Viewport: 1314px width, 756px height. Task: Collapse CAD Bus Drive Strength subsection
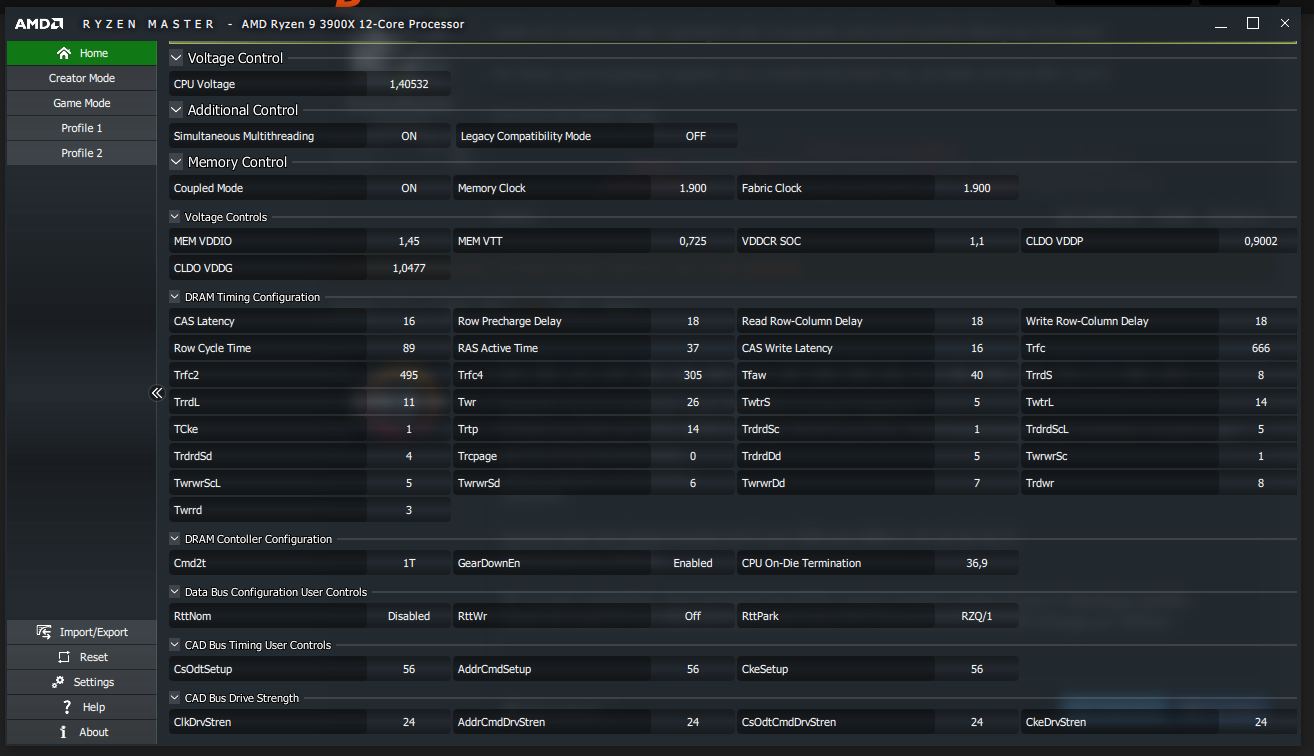176,698
